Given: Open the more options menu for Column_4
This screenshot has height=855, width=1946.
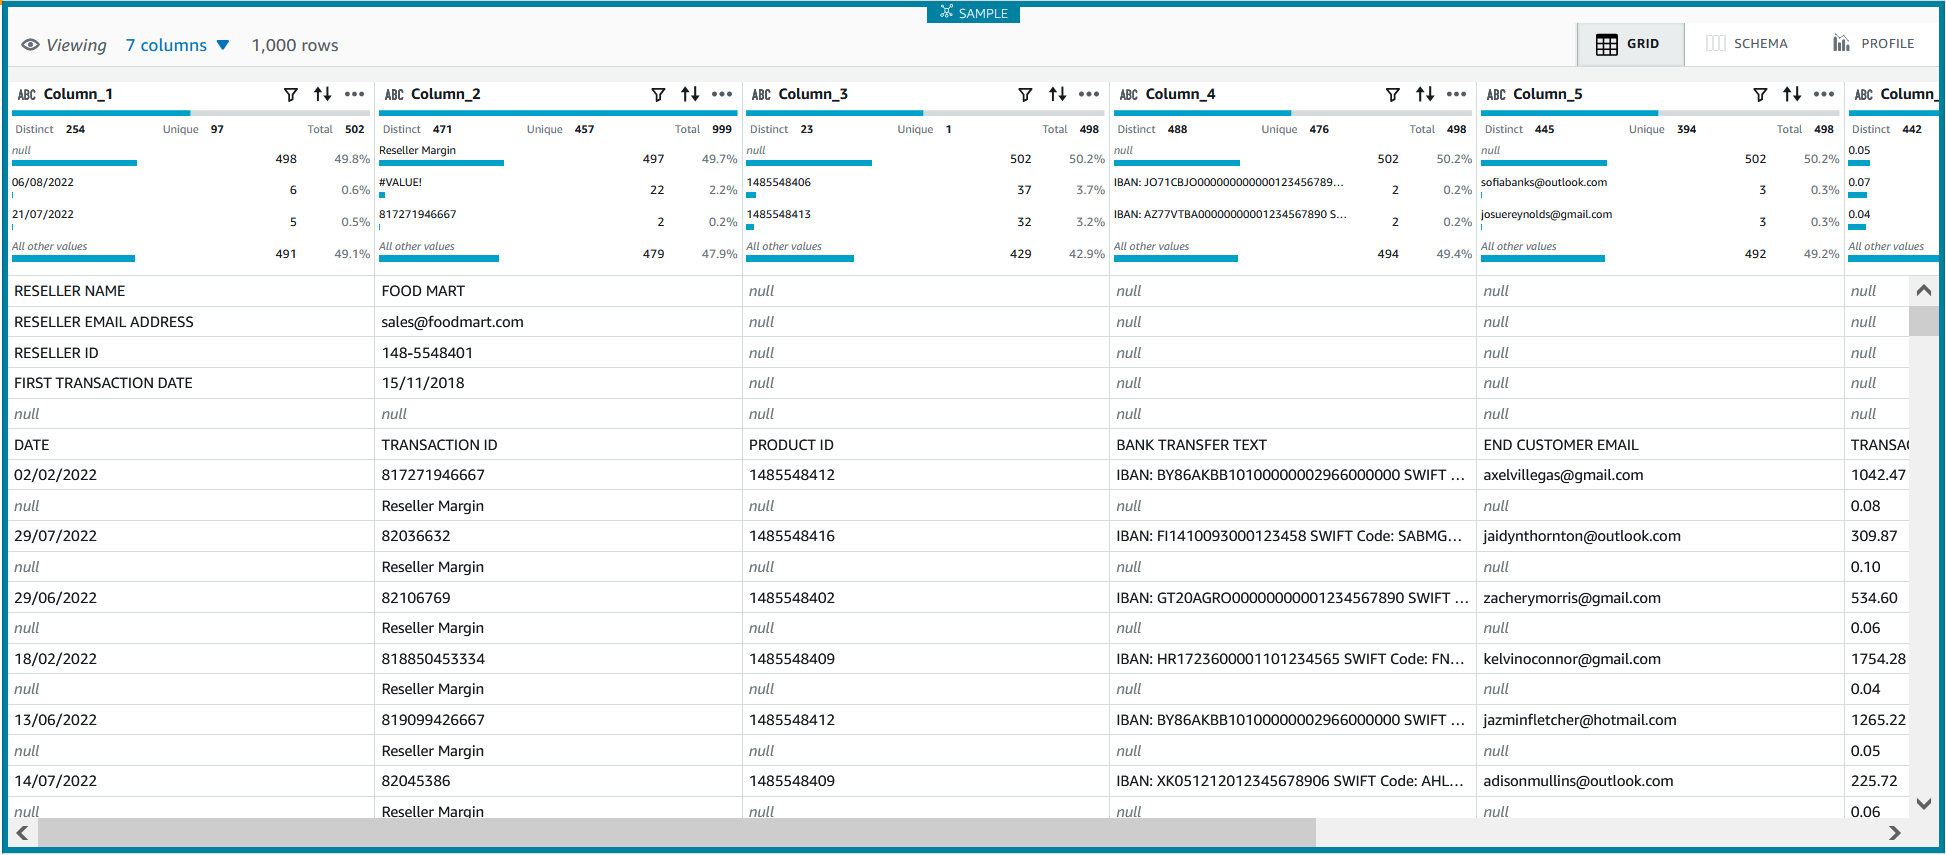Looking at the screenshot, I should pos(1457,94).
